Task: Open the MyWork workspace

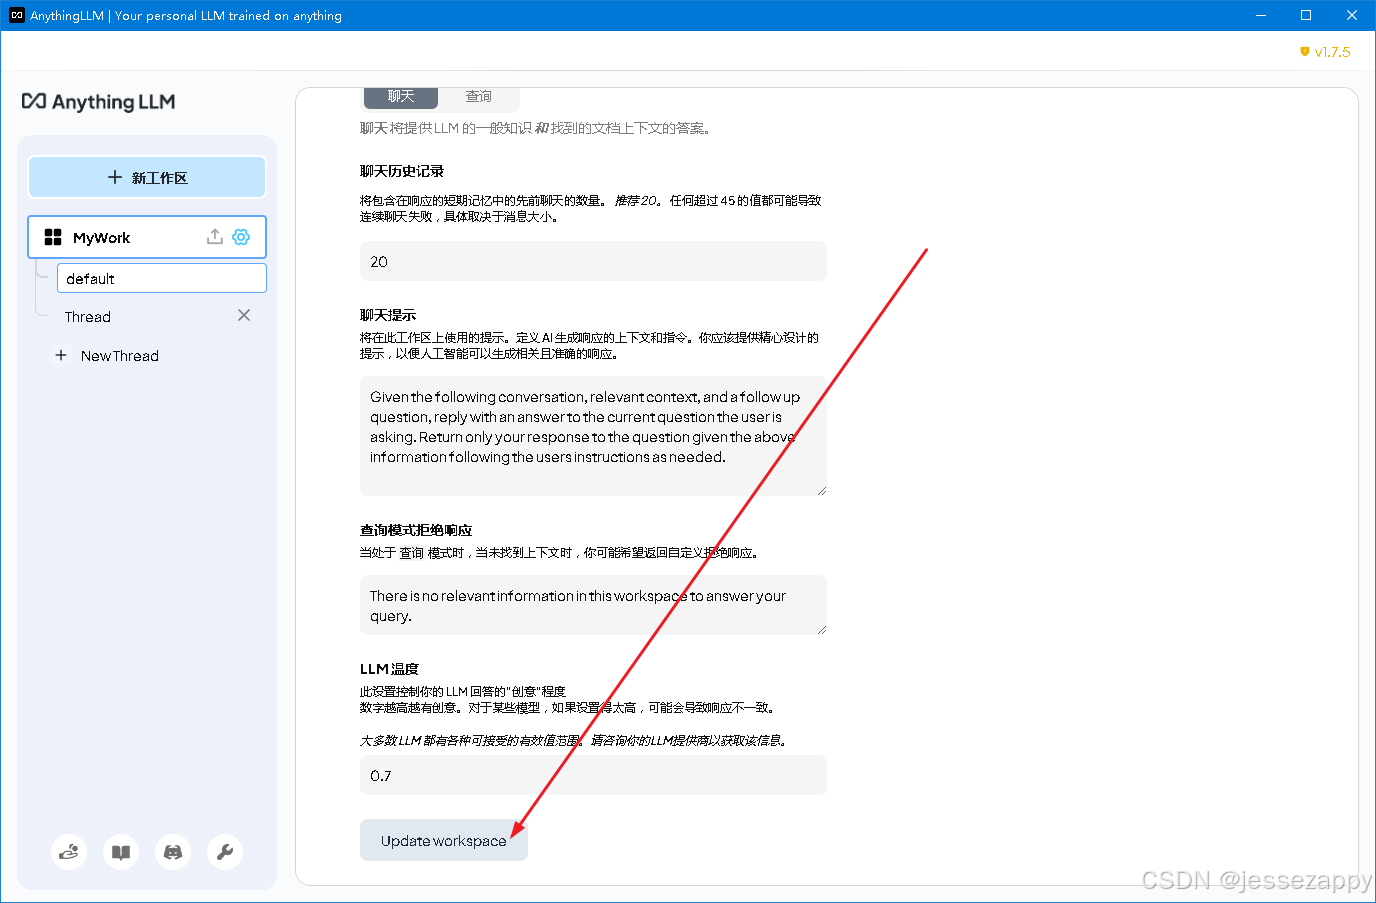Action: [x=147, y=237]
